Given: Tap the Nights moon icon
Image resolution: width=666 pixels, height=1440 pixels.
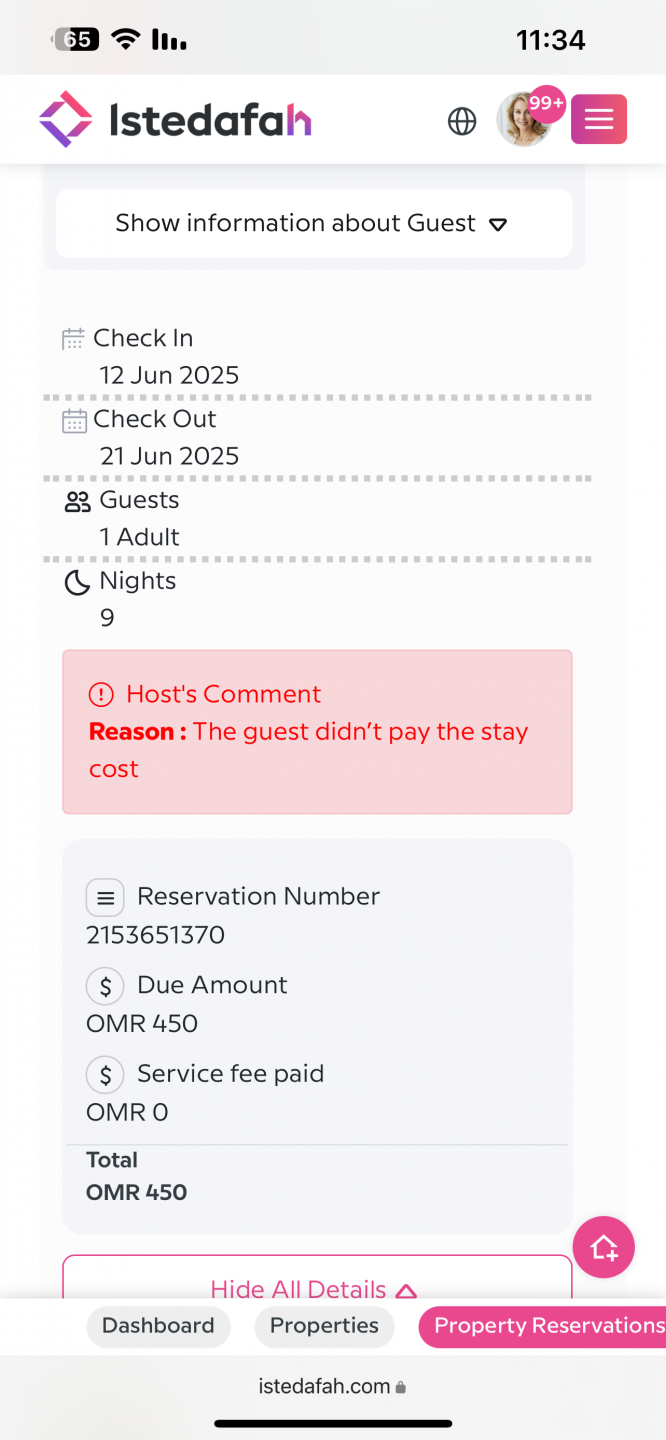Looking at the screenshot, I should point(77,582).
